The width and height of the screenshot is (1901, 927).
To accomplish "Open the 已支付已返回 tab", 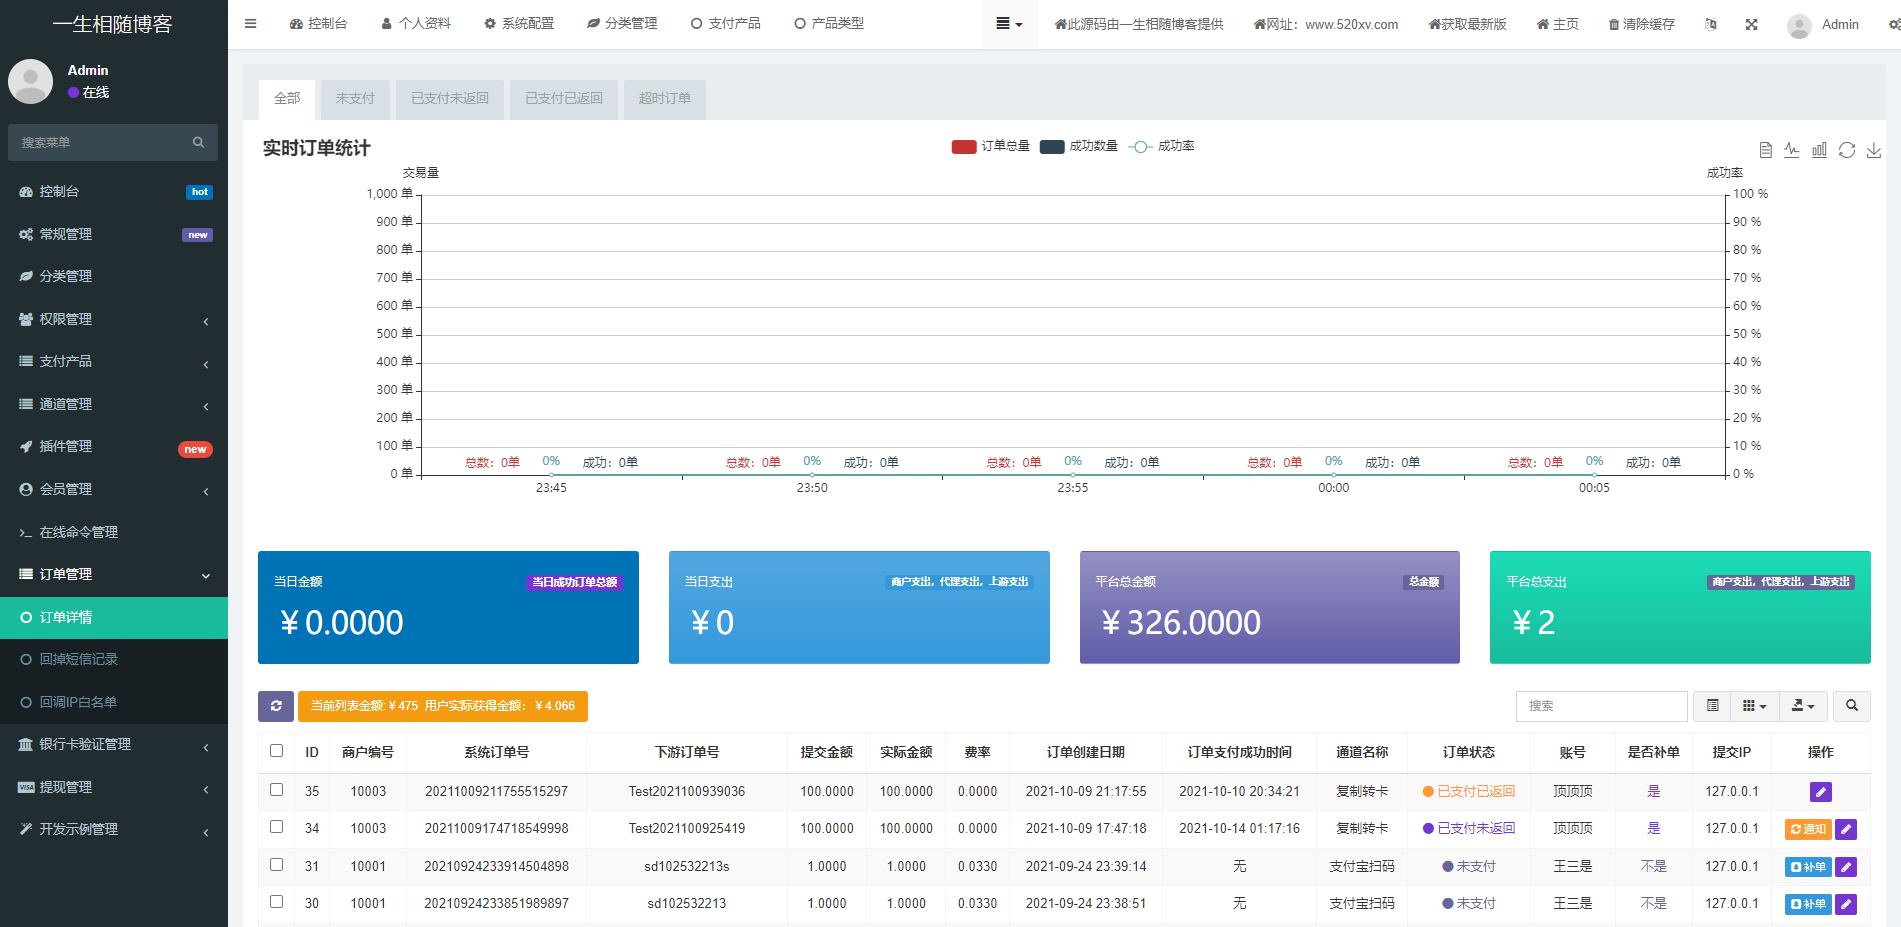I will pyautogui.click(x=563, y=99).
